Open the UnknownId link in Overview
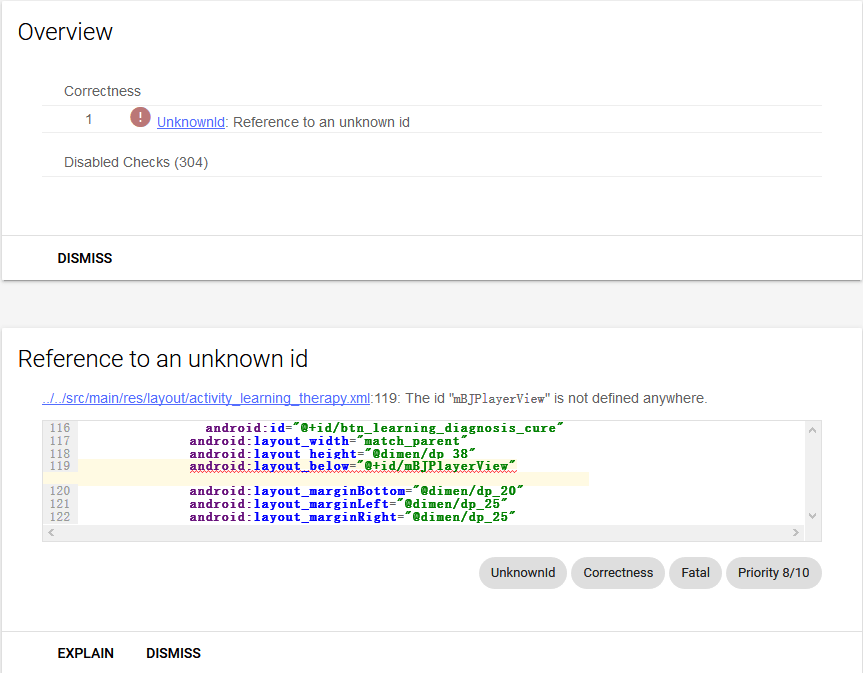Viewport: 863px width, 673px height. click(x=190, y=121)
